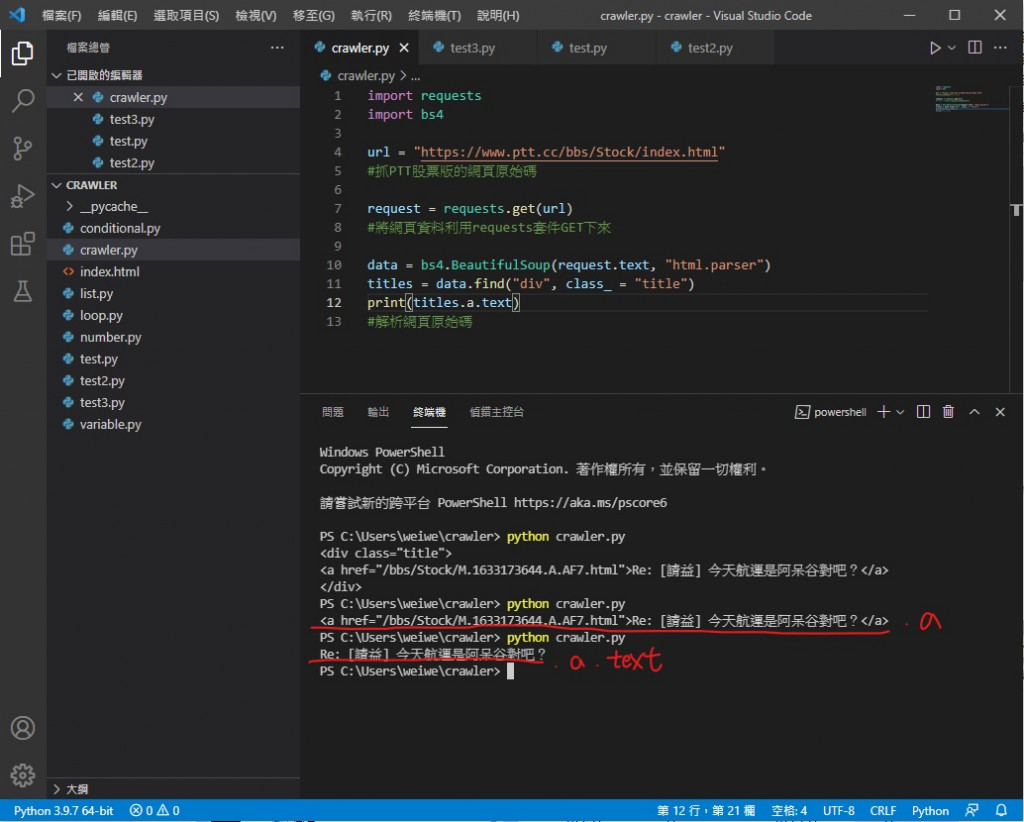Switch to the Output panel tab 輸出
This screenshot has height=822, width=1024.
378,412
